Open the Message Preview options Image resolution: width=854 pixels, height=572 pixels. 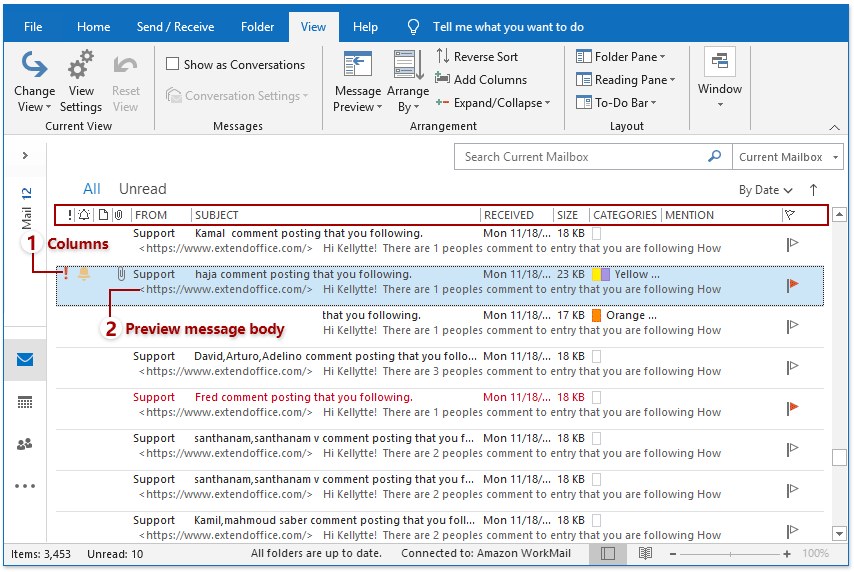(357, 82)
